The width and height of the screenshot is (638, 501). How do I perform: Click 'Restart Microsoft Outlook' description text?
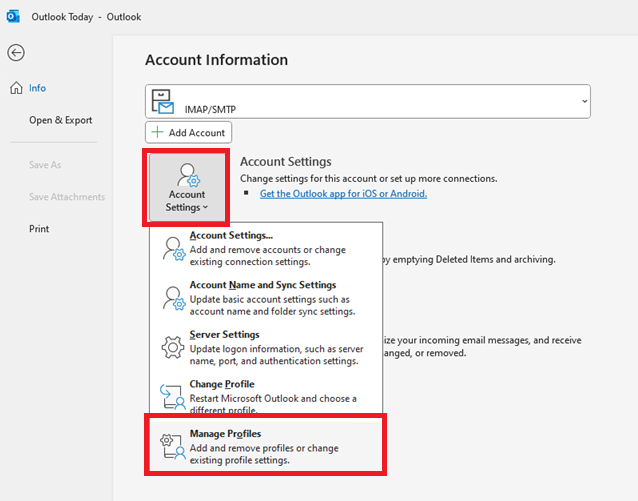tap(273, 404)
